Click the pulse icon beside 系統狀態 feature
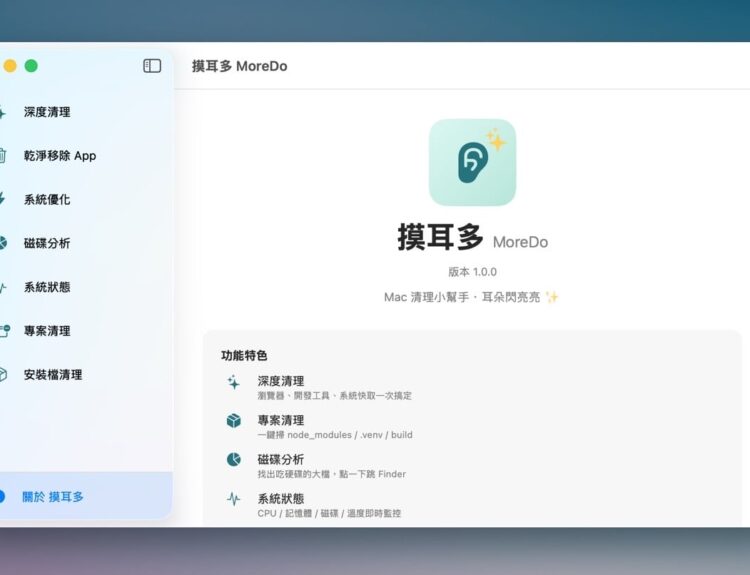The height and width of the screenshot is (575, 750). (x=233, y=499)
